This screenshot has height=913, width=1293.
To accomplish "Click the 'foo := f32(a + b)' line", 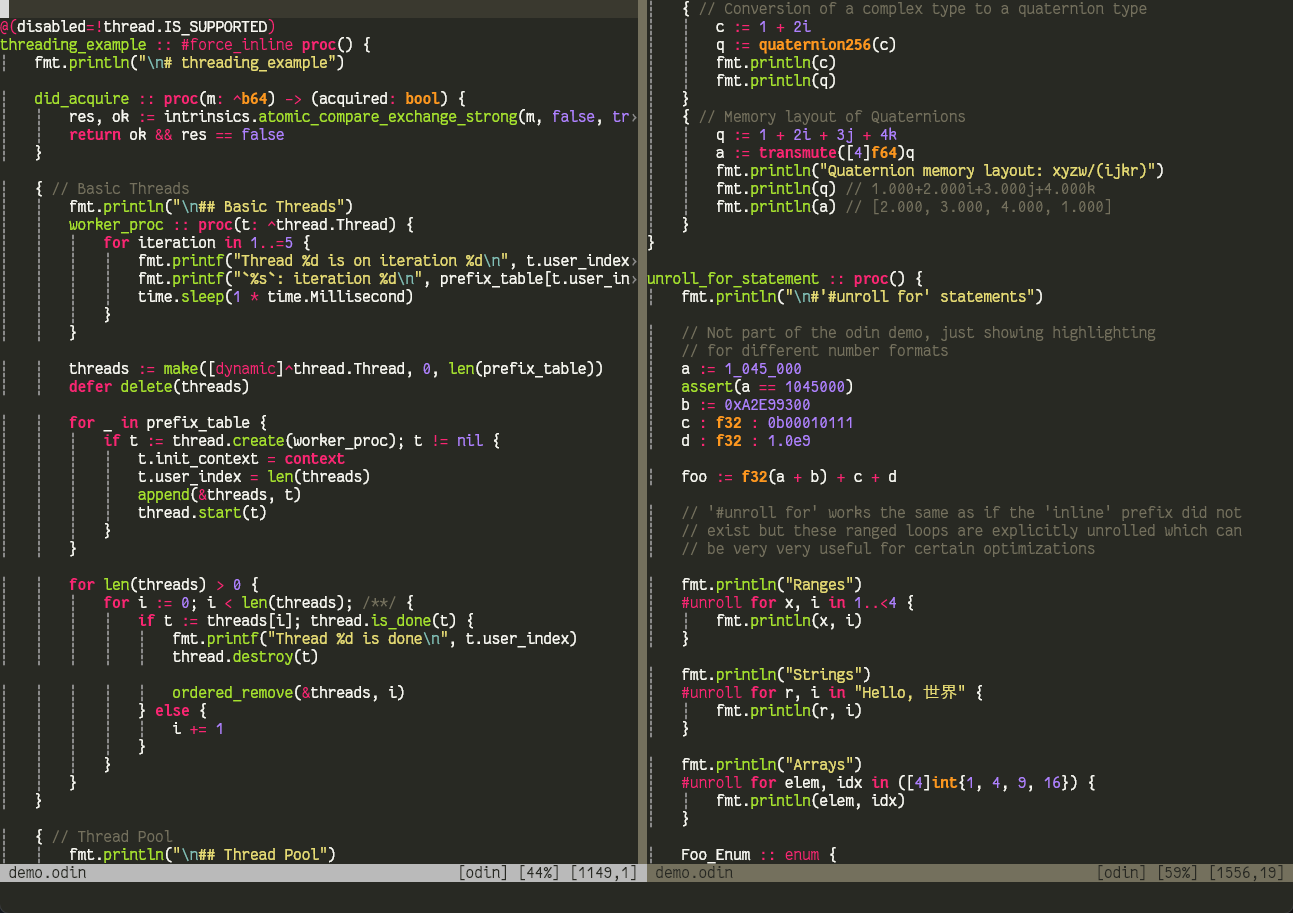I will click(789, 476).
